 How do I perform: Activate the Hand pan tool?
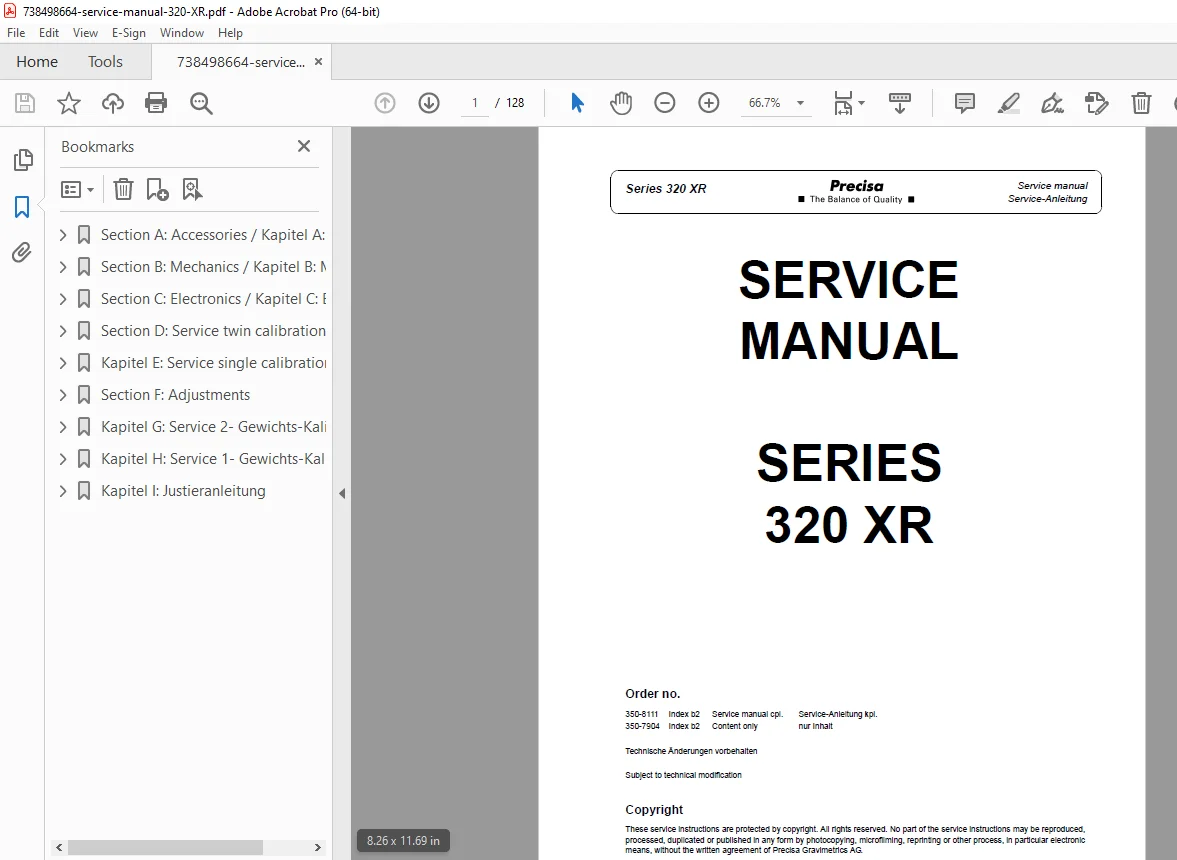(x=621, y=103)
